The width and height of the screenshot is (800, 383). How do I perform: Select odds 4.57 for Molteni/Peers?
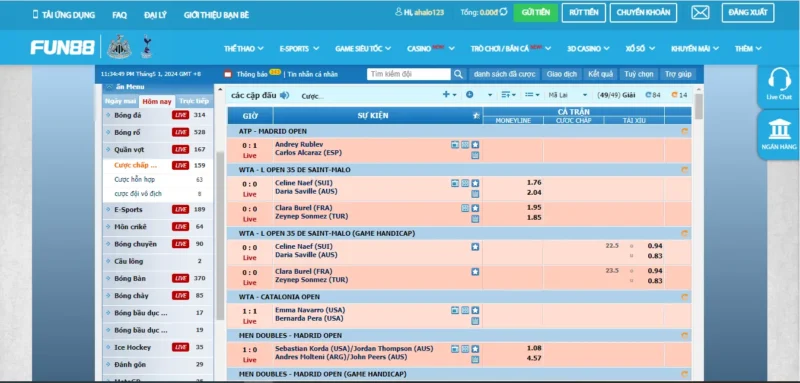click(x=534, y=359)
